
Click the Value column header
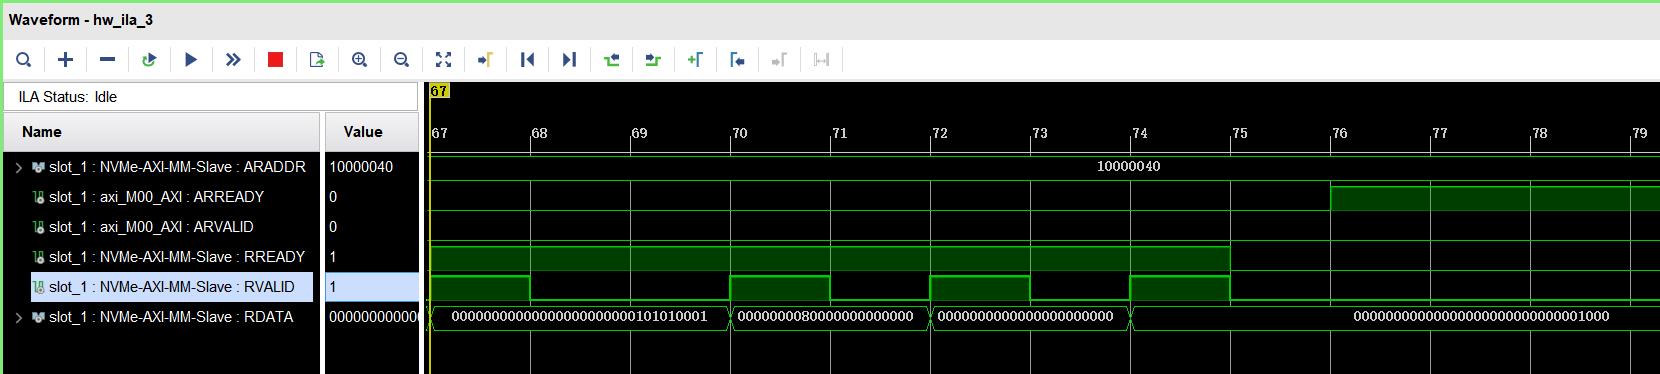click(363, 132)
